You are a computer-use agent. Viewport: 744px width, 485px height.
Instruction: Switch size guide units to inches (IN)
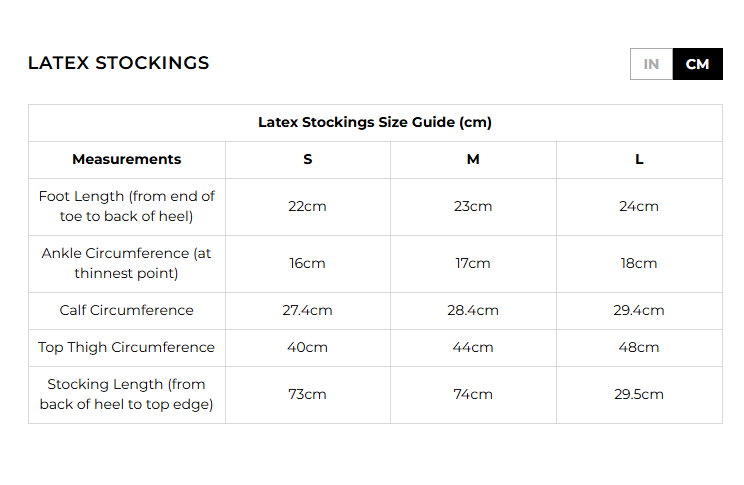651,64
